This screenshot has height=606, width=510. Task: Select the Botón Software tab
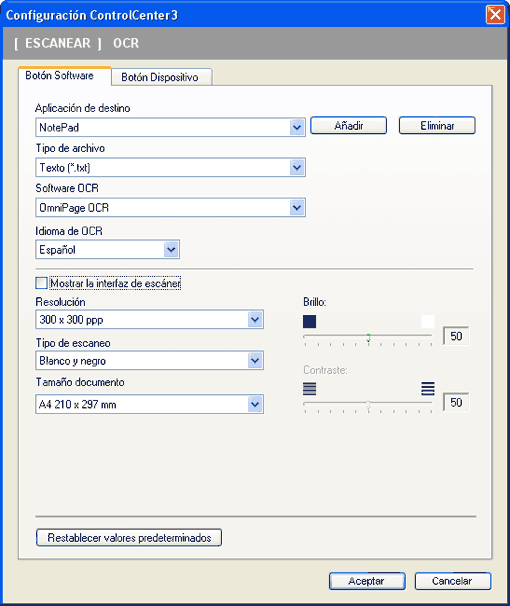(65, 75)
